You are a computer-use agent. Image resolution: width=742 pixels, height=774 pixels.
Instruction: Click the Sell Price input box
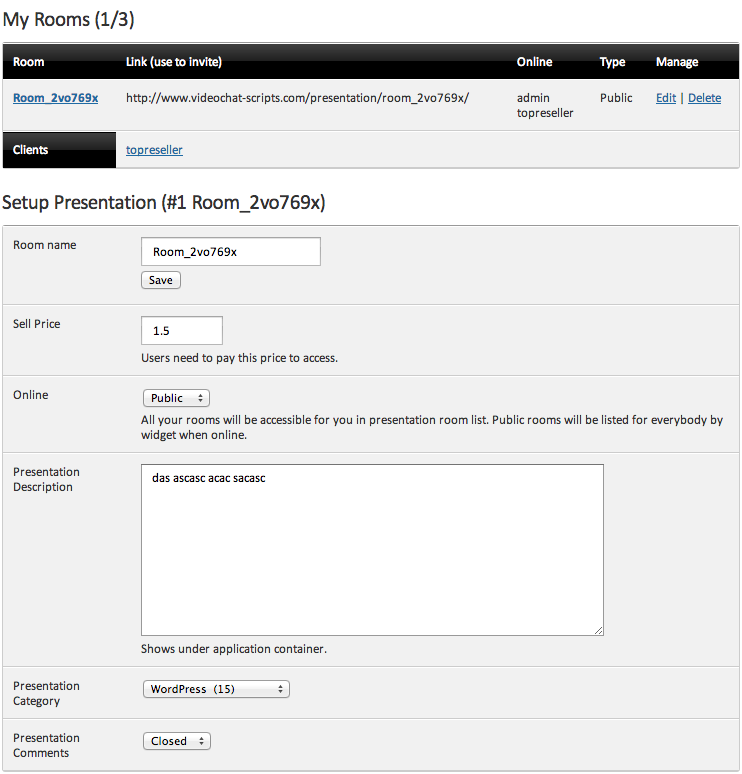tap(182, 331)
